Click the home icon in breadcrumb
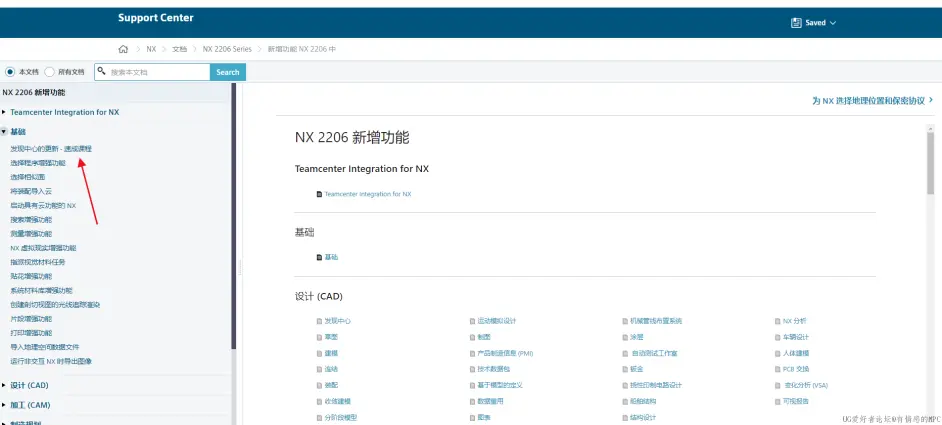The image size is (942, 425). coord(123,48)
